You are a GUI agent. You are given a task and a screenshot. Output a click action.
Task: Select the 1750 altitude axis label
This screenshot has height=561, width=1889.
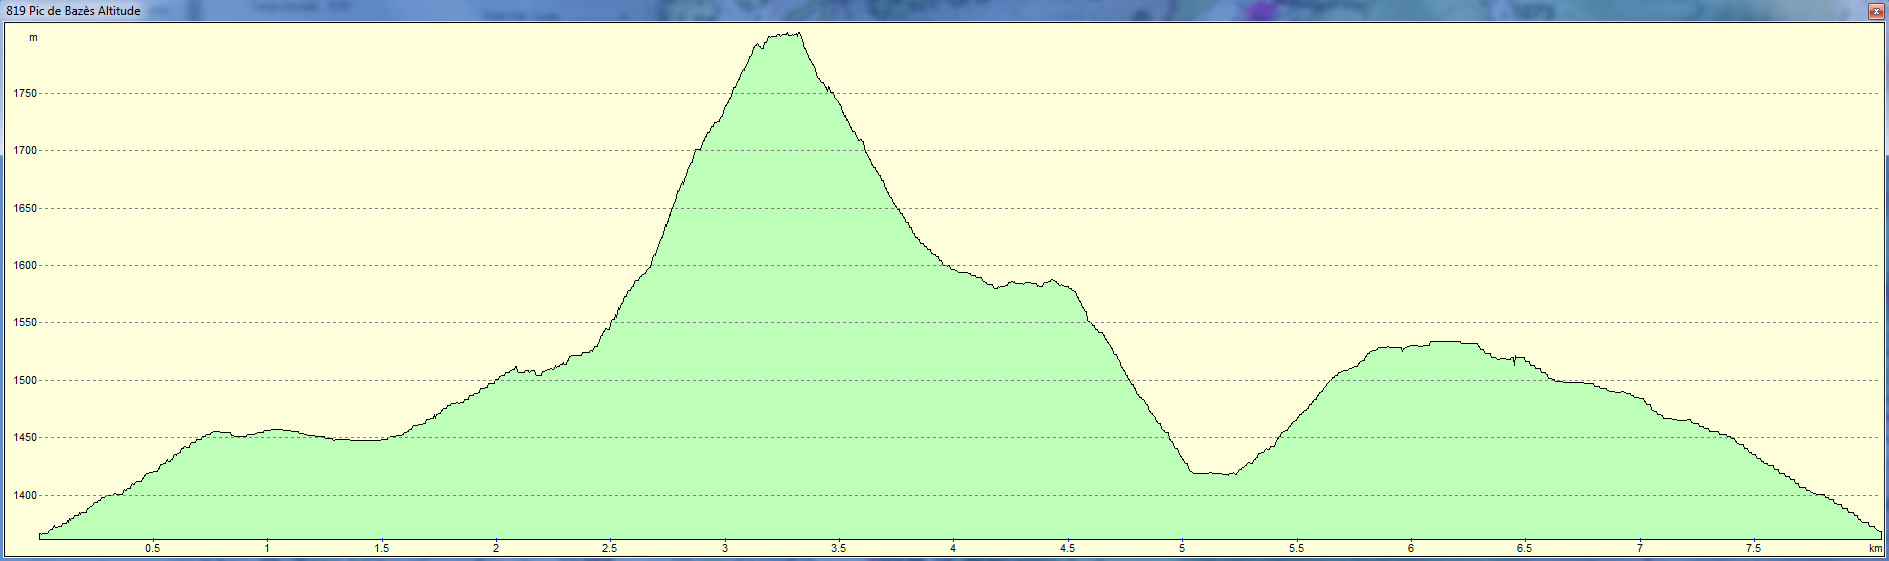pos(25,94)
